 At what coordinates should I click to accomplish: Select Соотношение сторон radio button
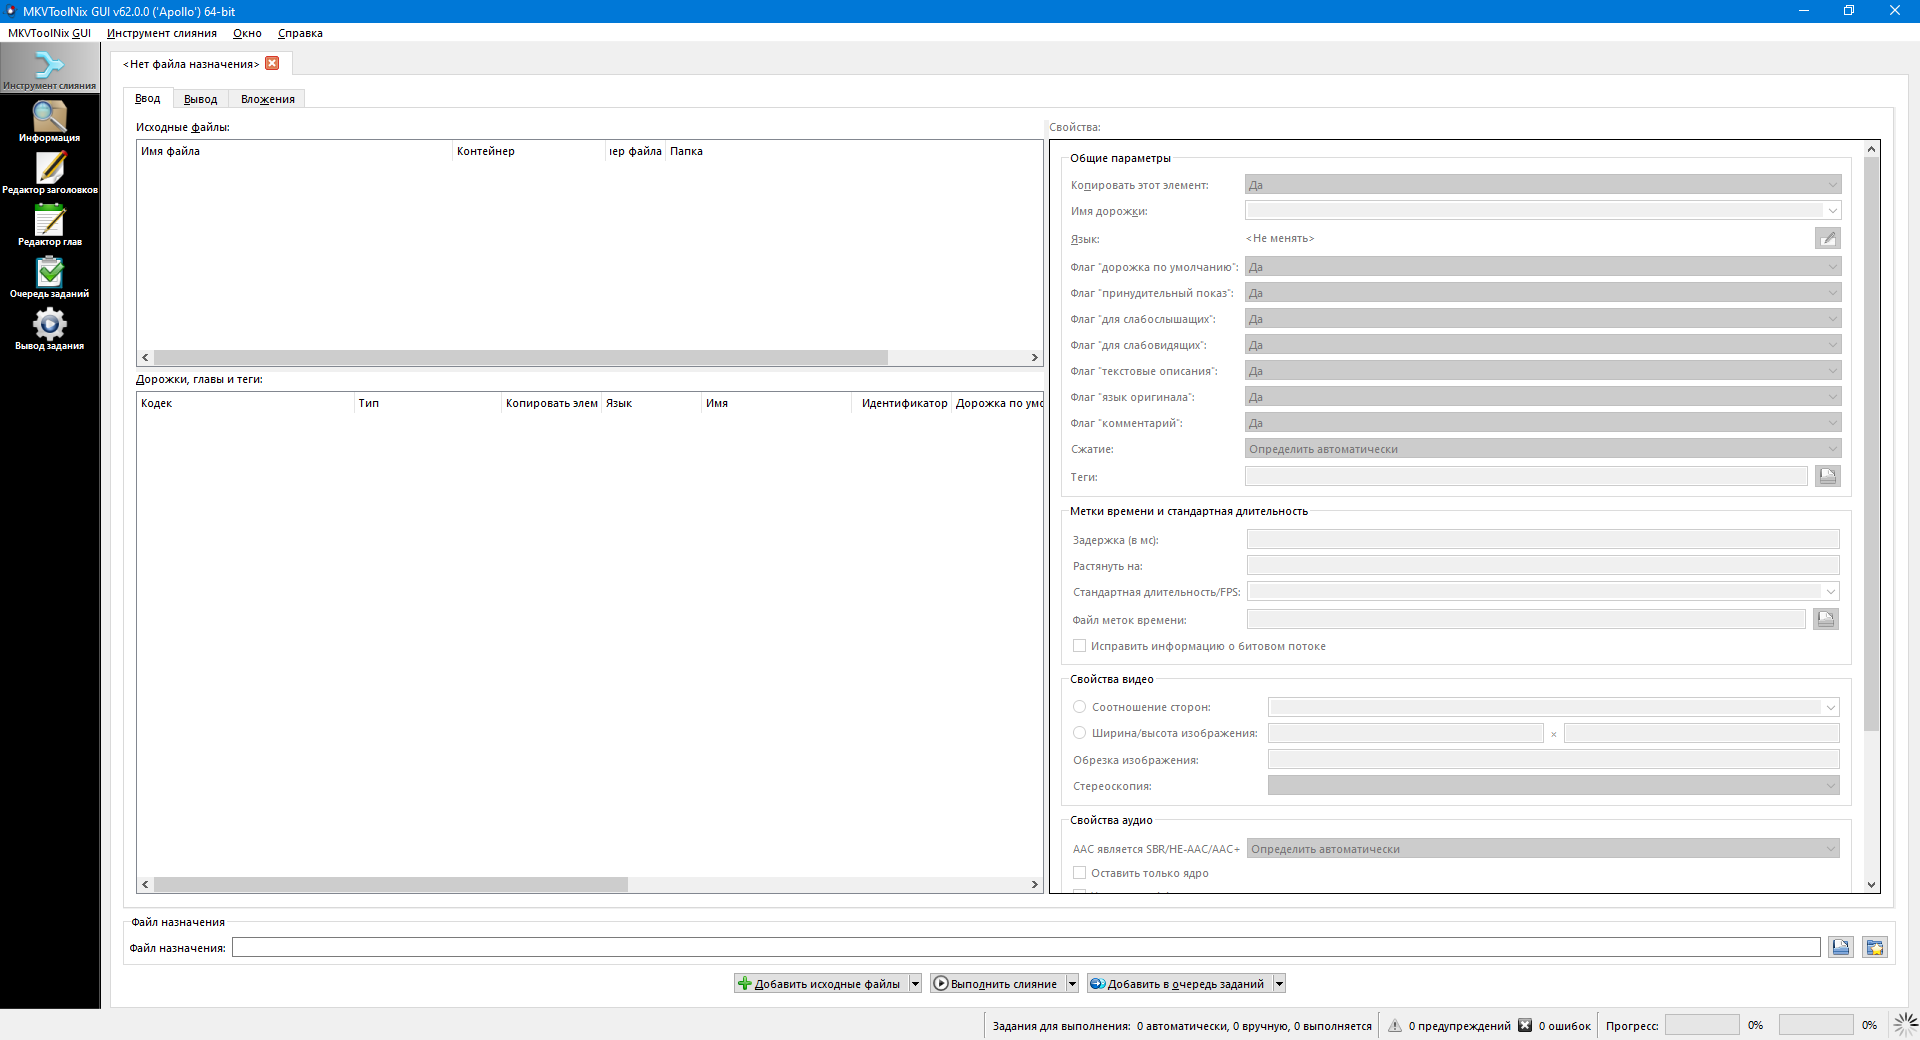[x=1079, y=707]
